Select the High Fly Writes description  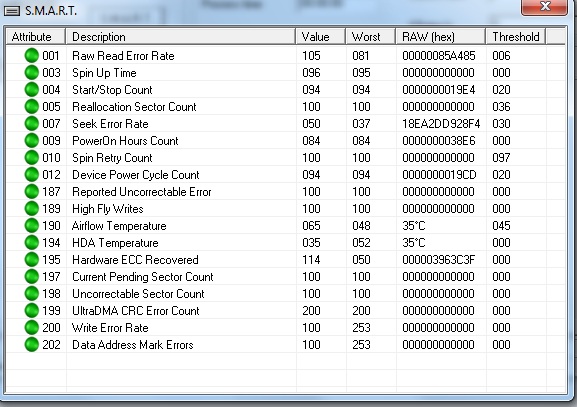pyautogui.click(x=107, y=209)
